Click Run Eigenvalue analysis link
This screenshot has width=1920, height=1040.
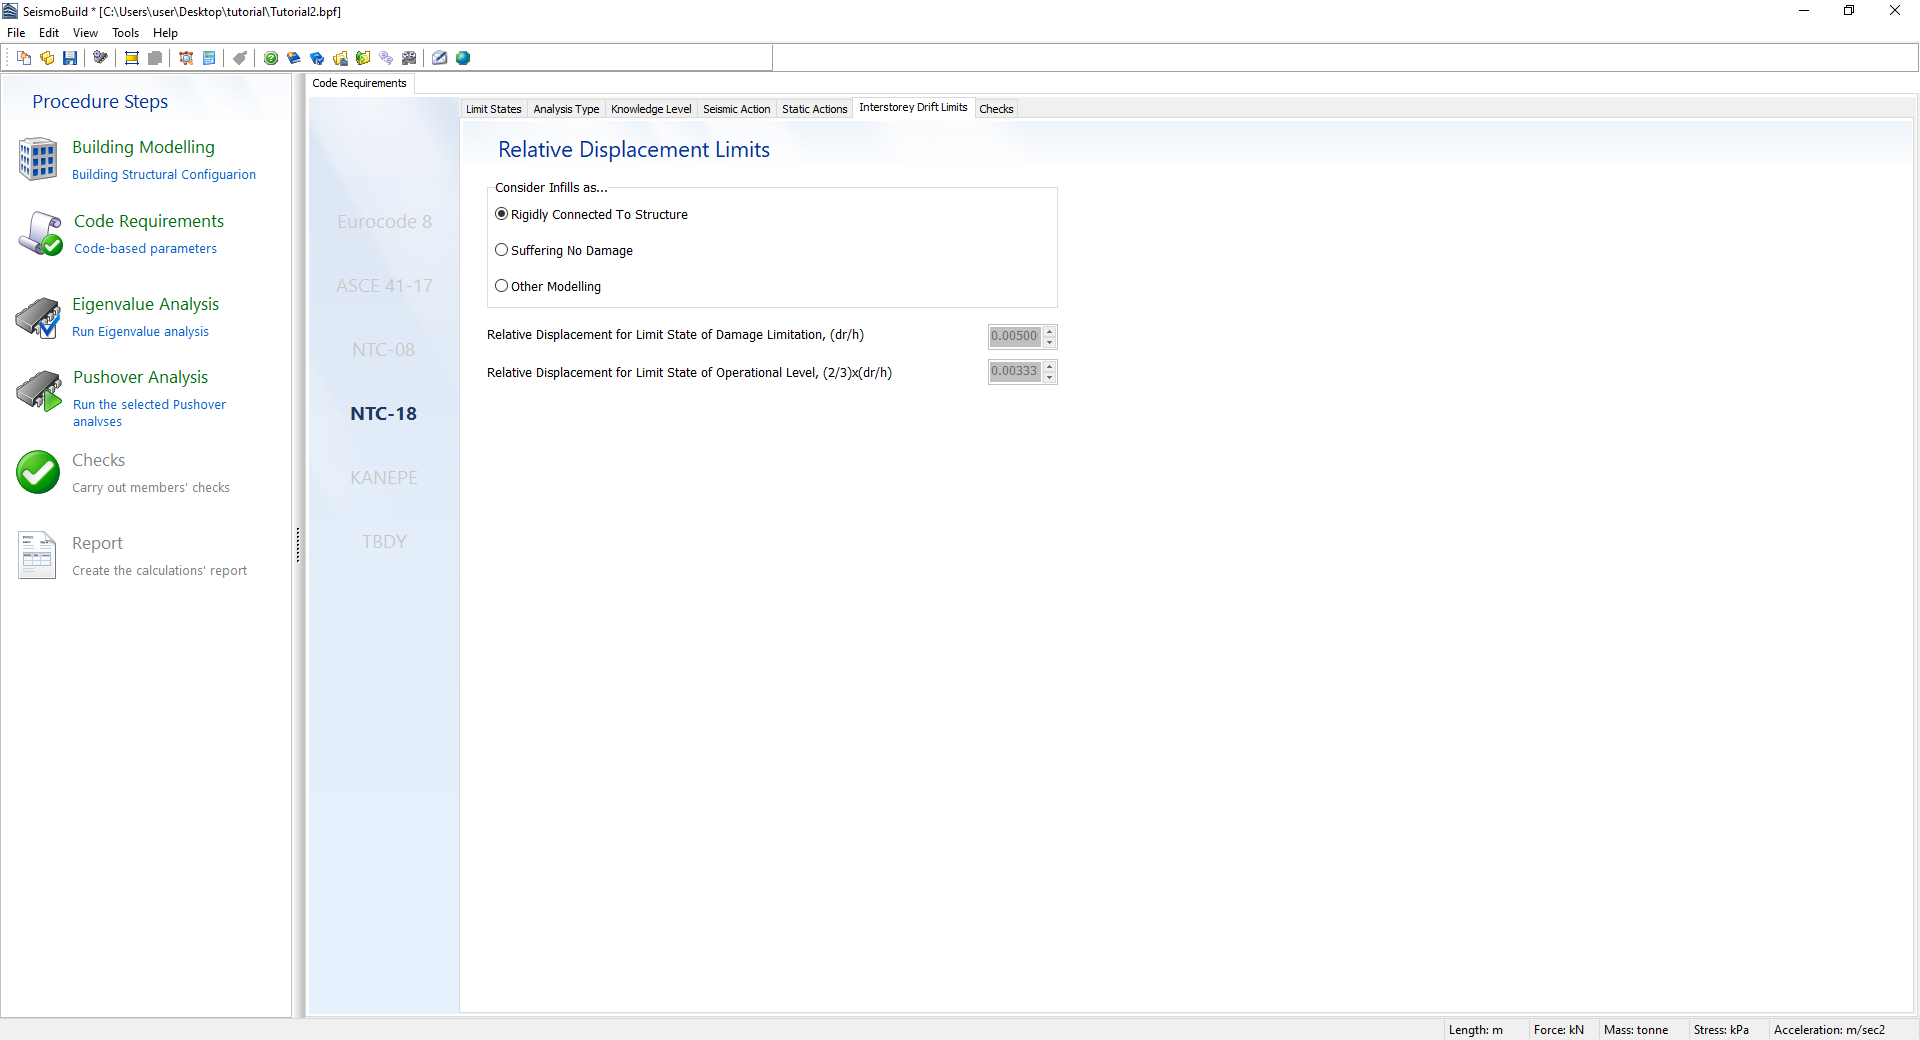point(140,332)
